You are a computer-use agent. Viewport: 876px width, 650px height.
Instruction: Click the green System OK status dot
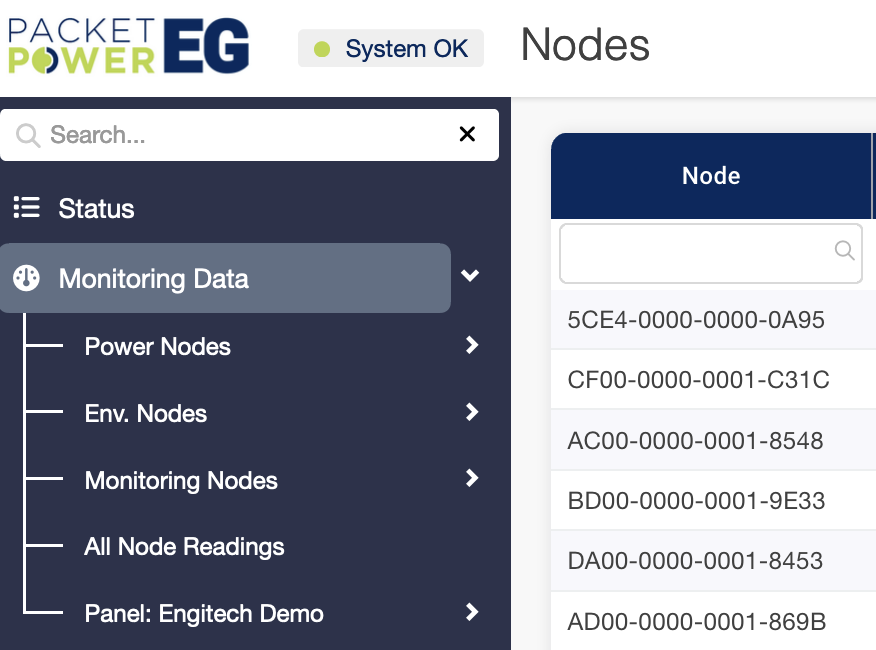click(x=322, y=49)
